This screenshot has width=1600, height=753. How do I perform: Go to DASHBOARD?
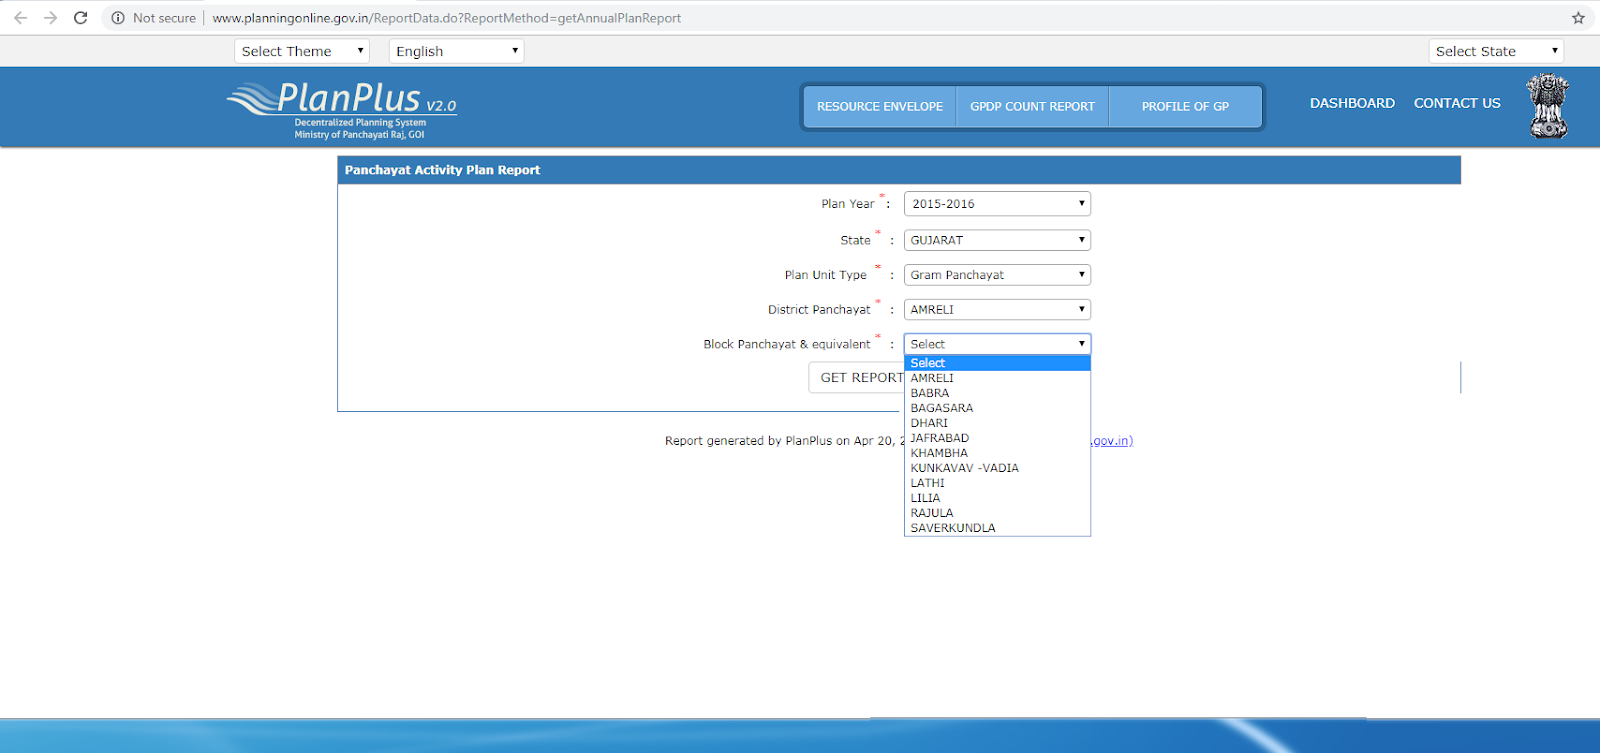click(1352, 103)
